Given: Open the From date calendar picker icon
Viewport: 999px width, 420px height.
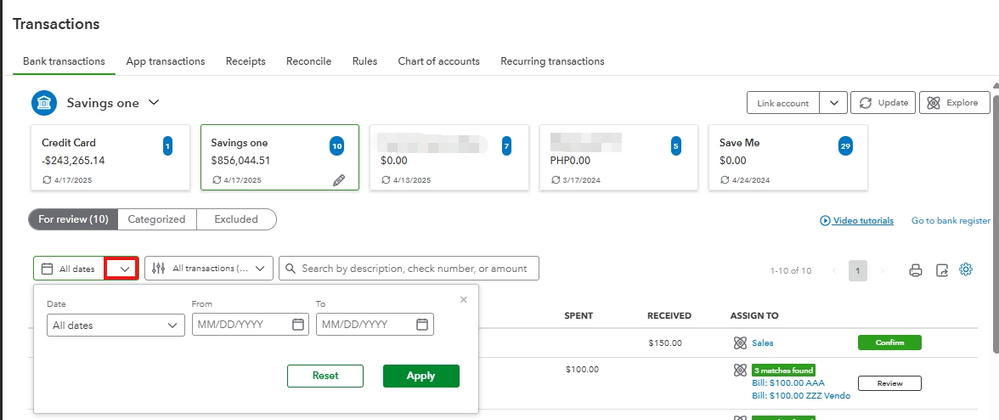Looking at the screenshot, I should [298, 325].
